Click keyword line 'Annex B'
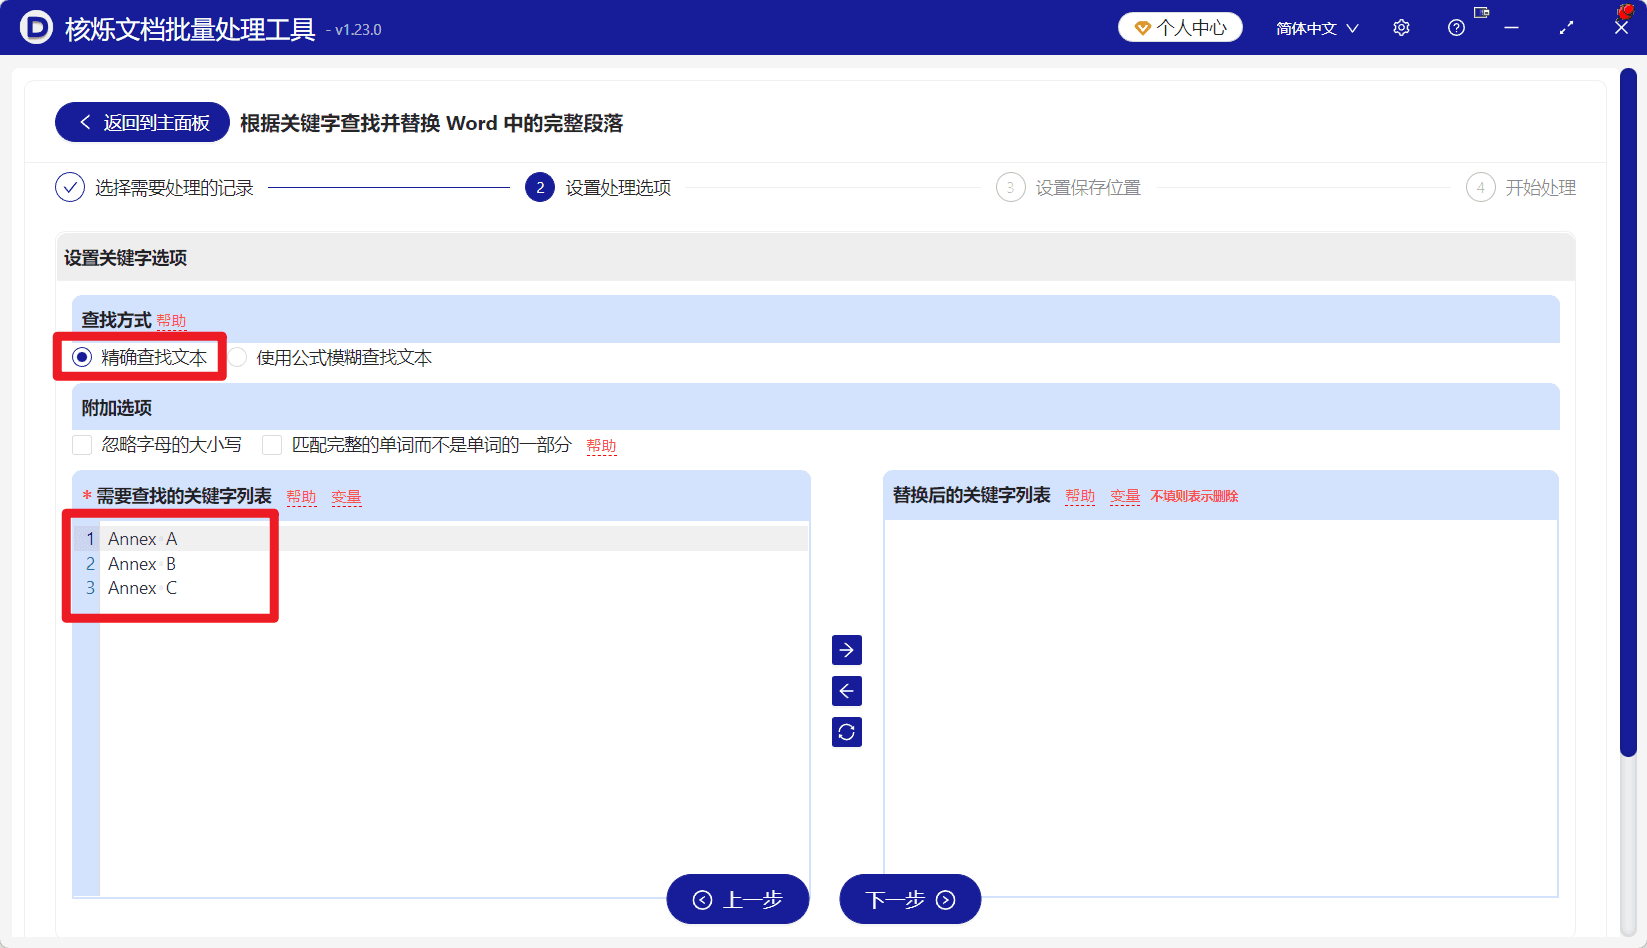1647x948 pixels. point(142,564)
